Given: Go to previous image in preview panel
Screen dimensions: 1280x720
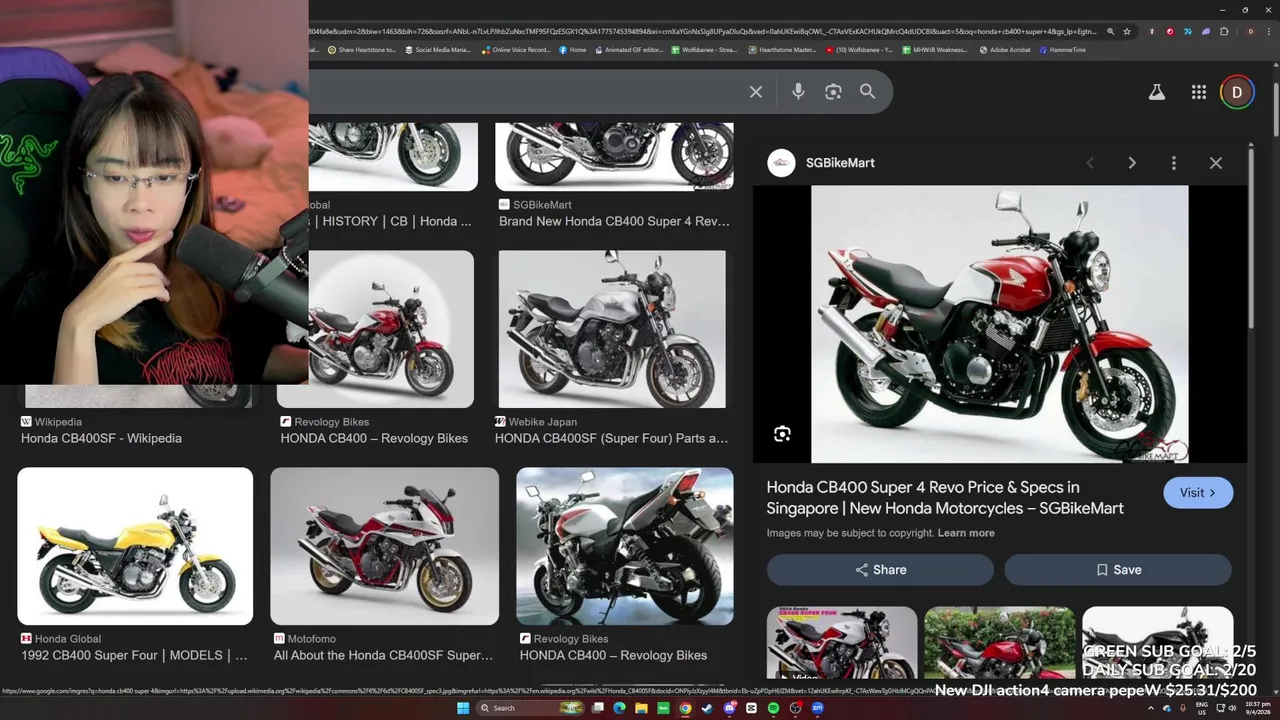Looking at the screenshot, I should coord(1090,163).
